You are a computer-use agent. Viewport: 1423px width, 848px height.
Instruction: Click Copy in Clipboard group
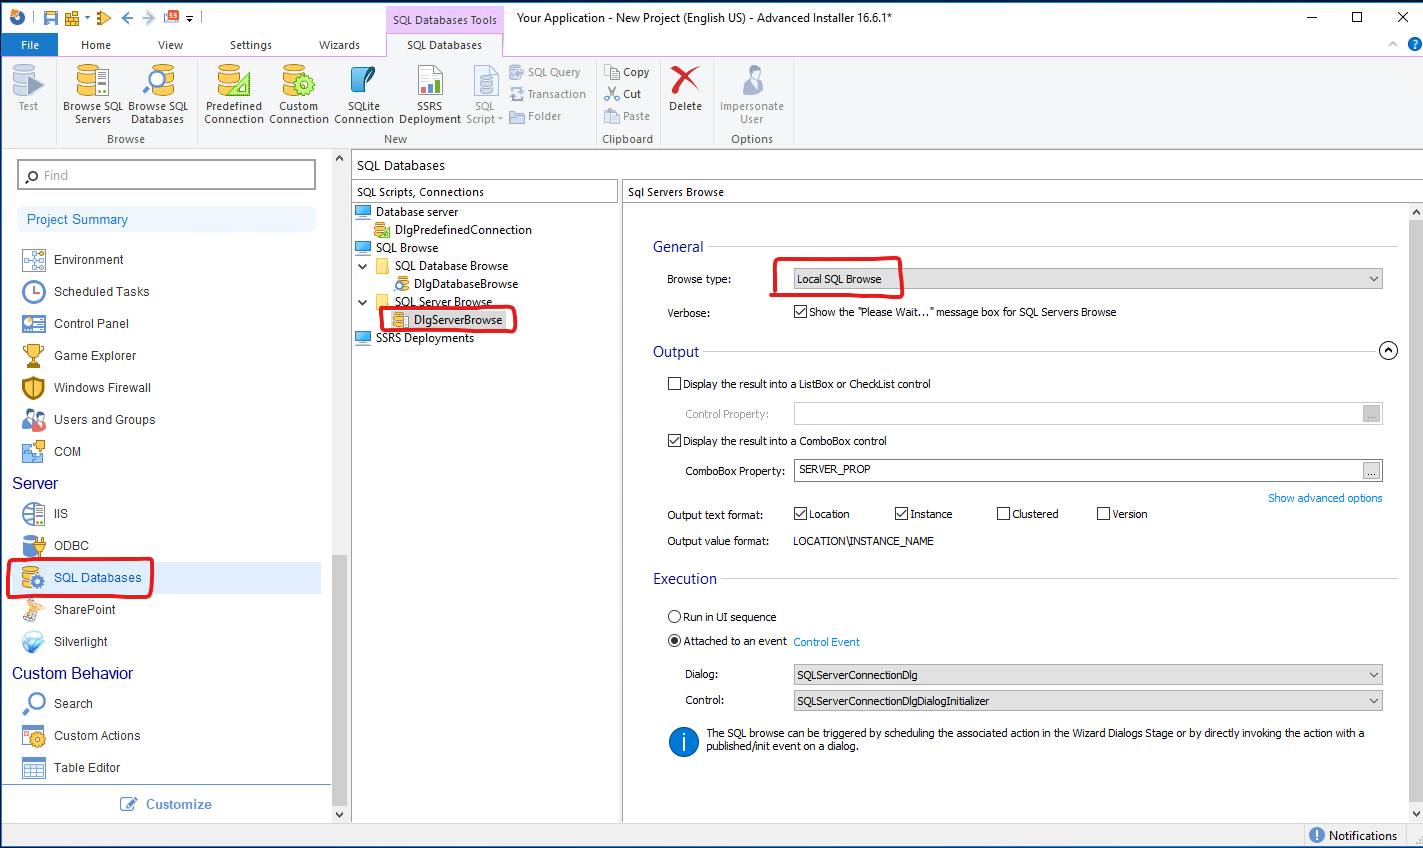627,72
